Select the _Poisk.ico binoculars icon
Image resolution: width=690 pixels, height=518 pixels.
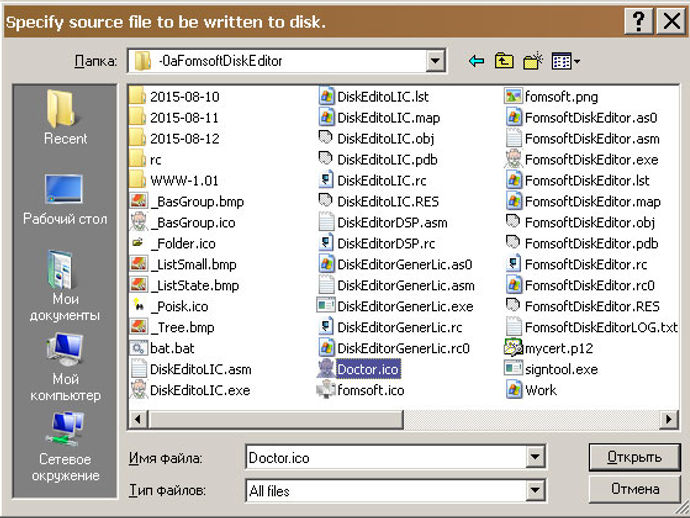pos(138,305)
